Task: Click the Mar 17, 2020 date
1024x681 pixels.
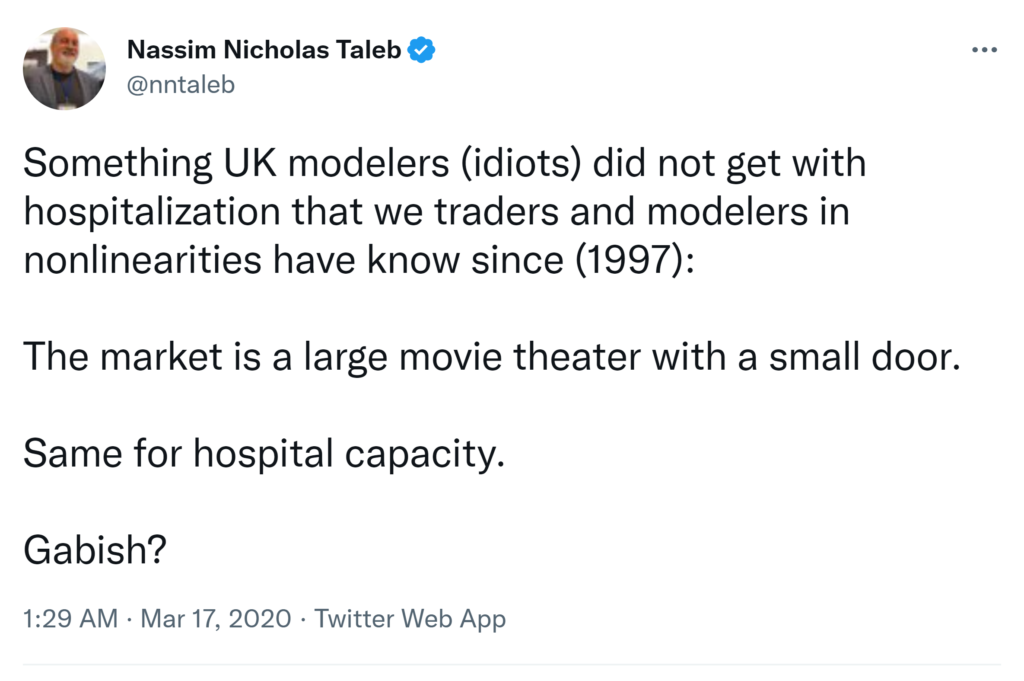Action: tap(216, 619)
